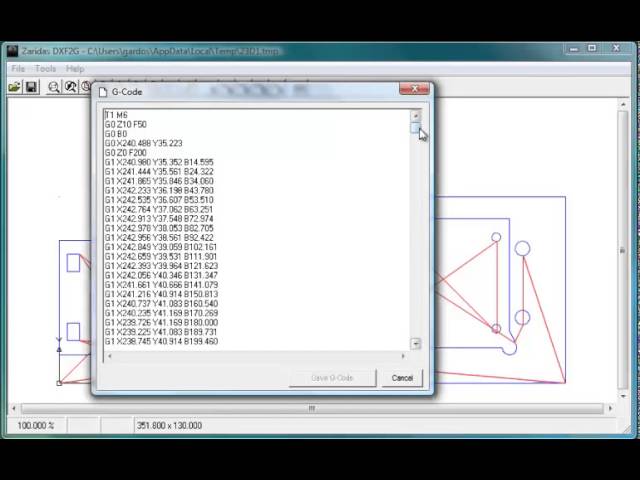Select the G1 line ending B150.813

tap(161, 294)
